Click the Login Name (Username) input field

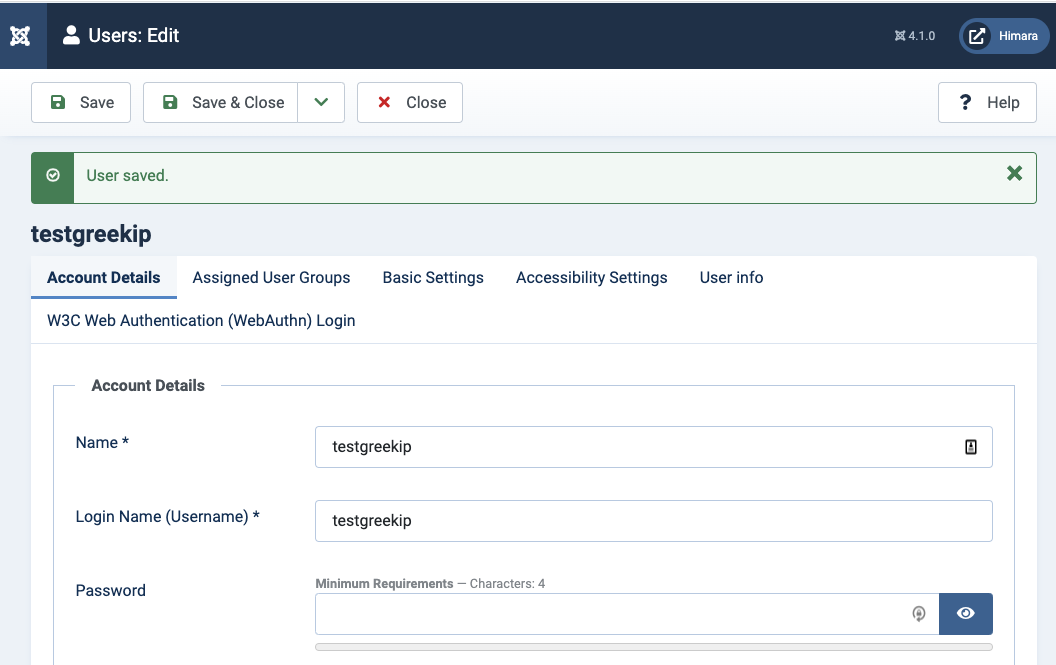coord(653,521)
